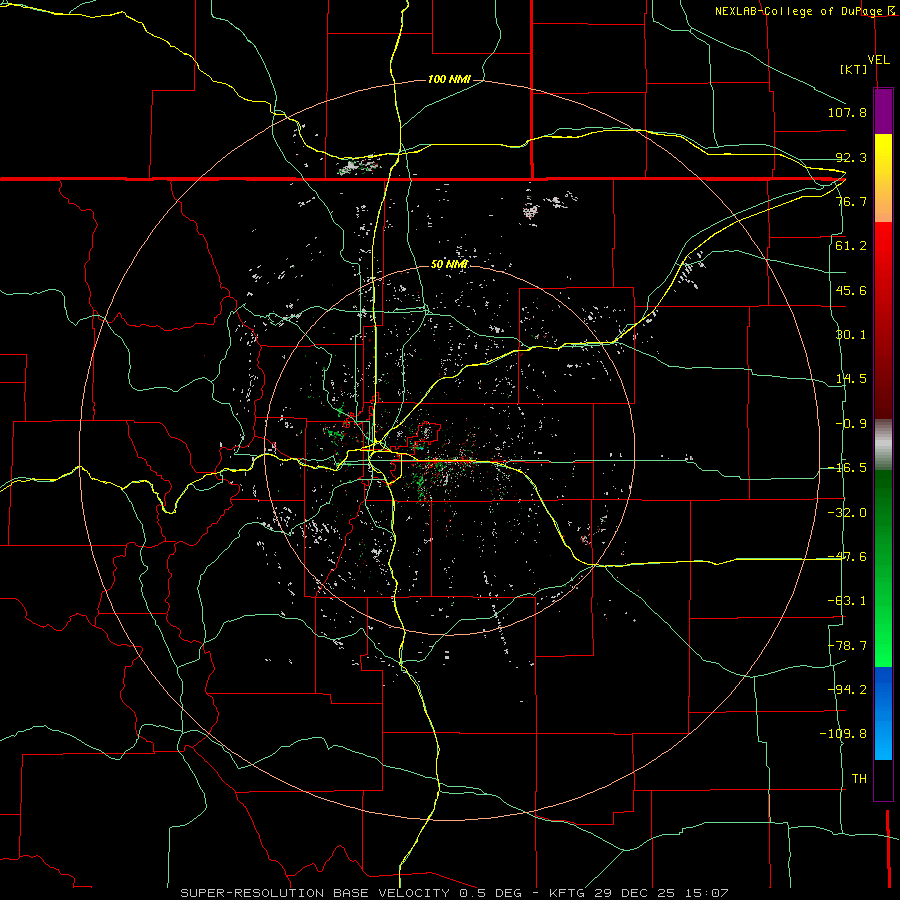
Task: Click the gray near-zero segment of color bar
Action: [883, 445]
